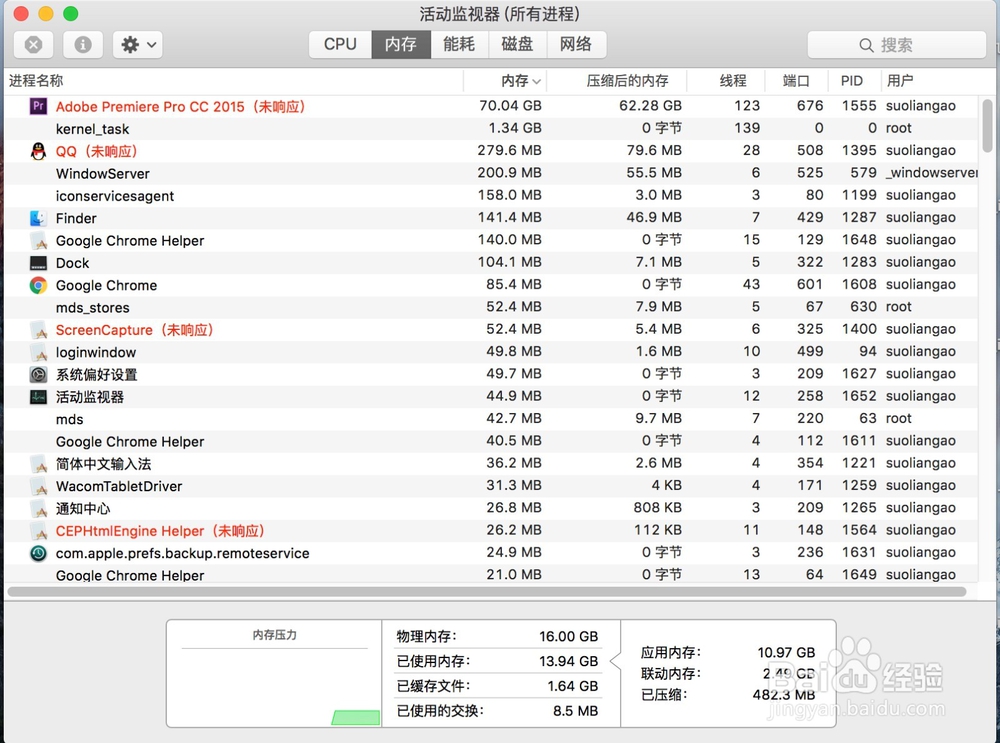Toggle sort order on 内存 column header
The width and height of the screenshot is (1000, 743).
[505, 81]
